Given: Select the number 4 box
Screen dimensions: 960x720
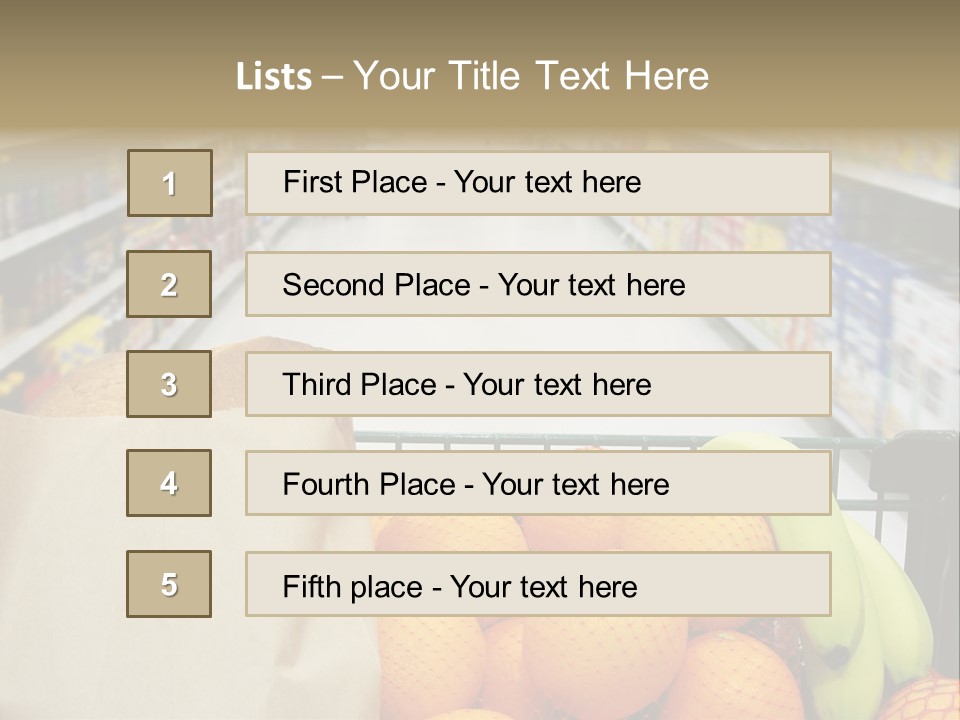Looking at the screenshot, I should tap(169, 483).
